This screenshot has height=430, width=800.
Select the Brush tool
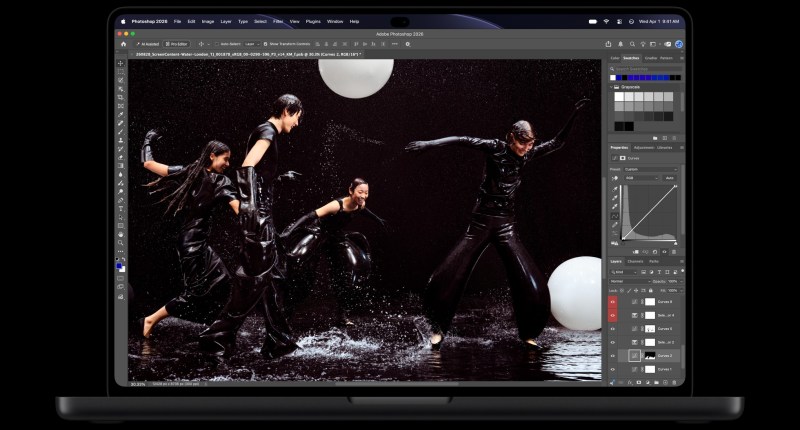pos(121,132)
